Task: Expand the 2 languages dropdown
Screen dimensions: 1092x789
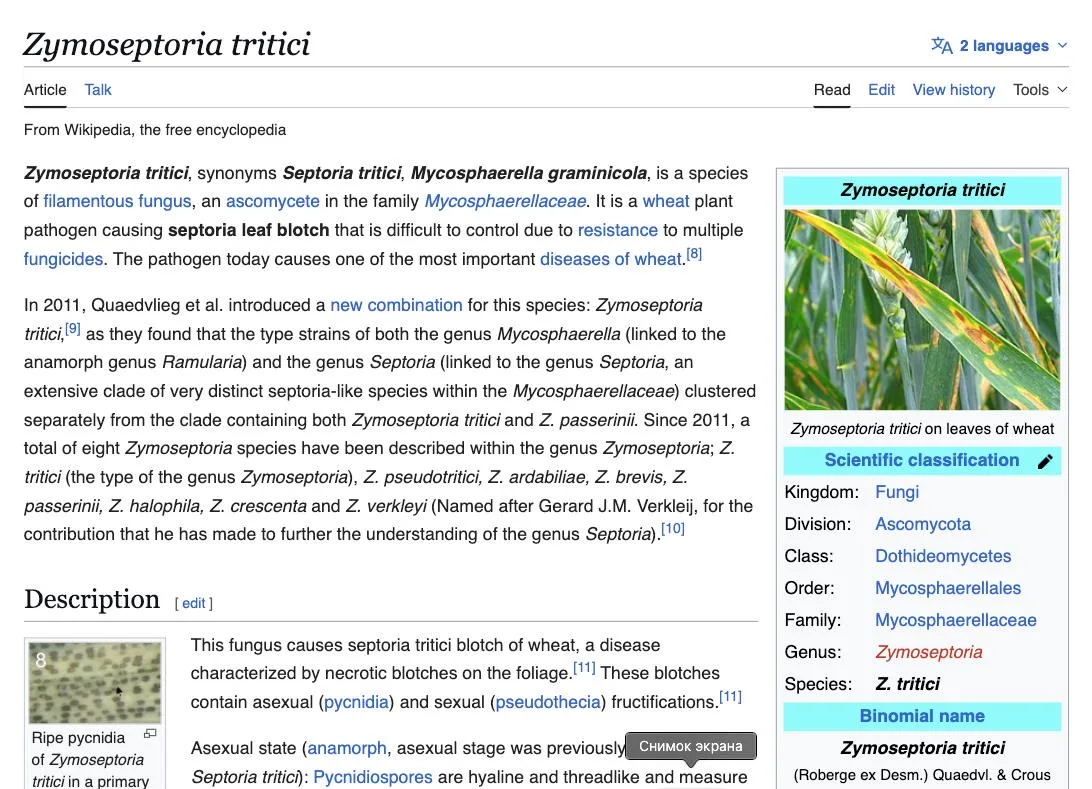Action: pyautogui.click(x=999, y=46)
